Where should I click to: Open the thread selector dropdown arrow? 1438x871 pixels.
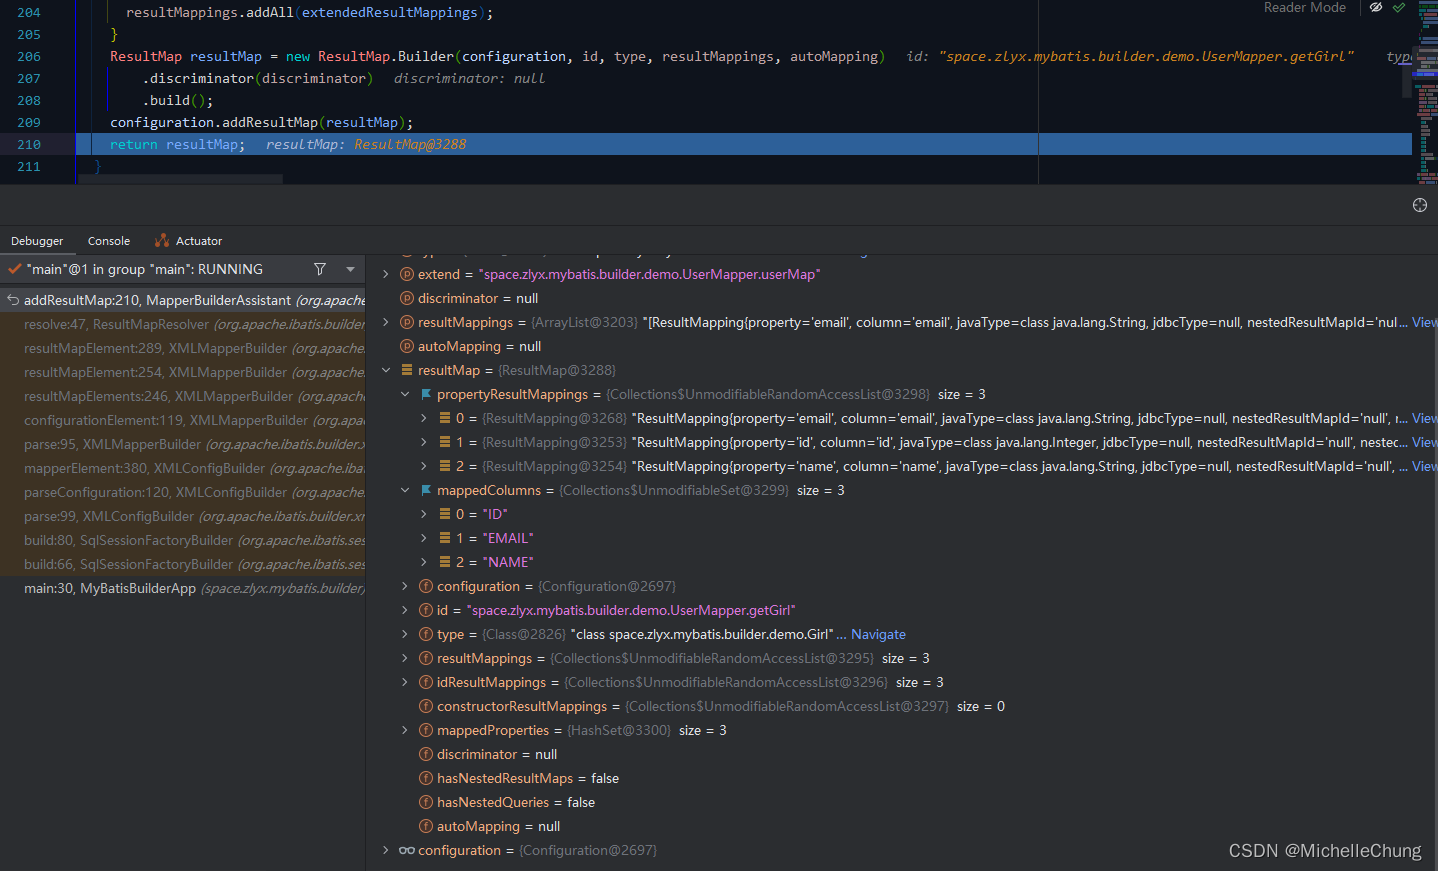click(350, 269)
